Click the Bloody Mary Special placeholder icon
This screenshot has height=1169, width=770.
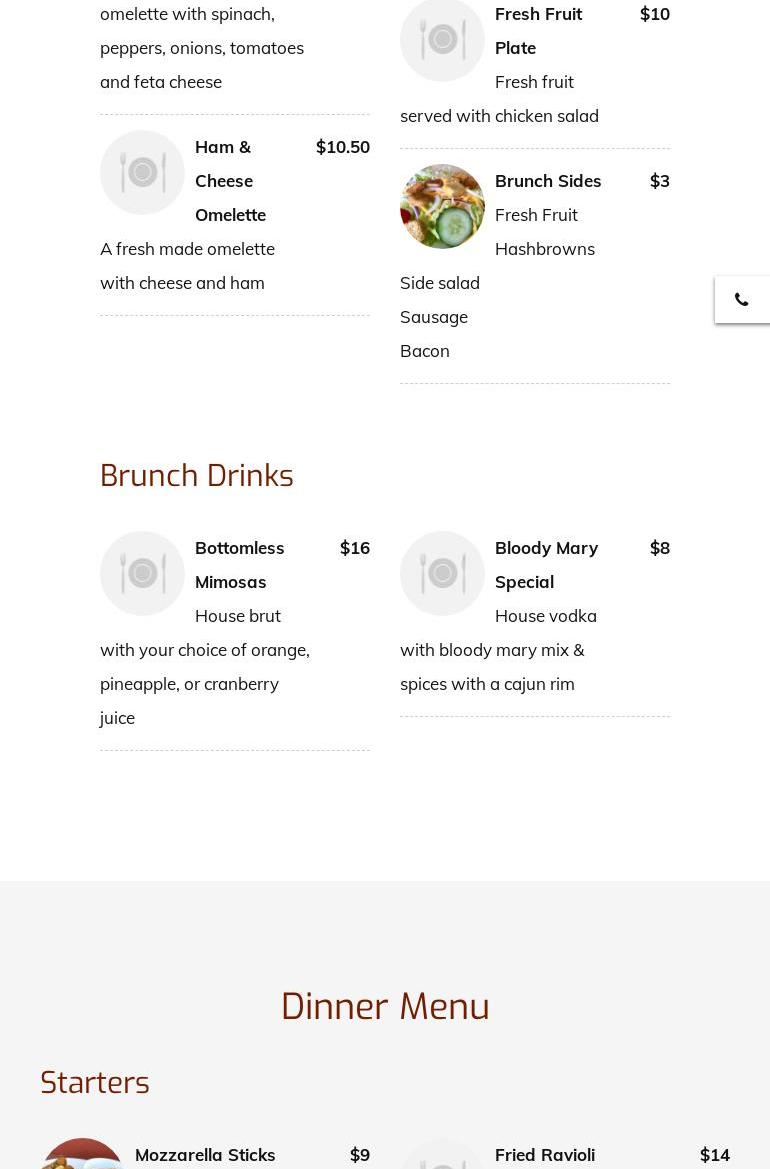point(442,573)
